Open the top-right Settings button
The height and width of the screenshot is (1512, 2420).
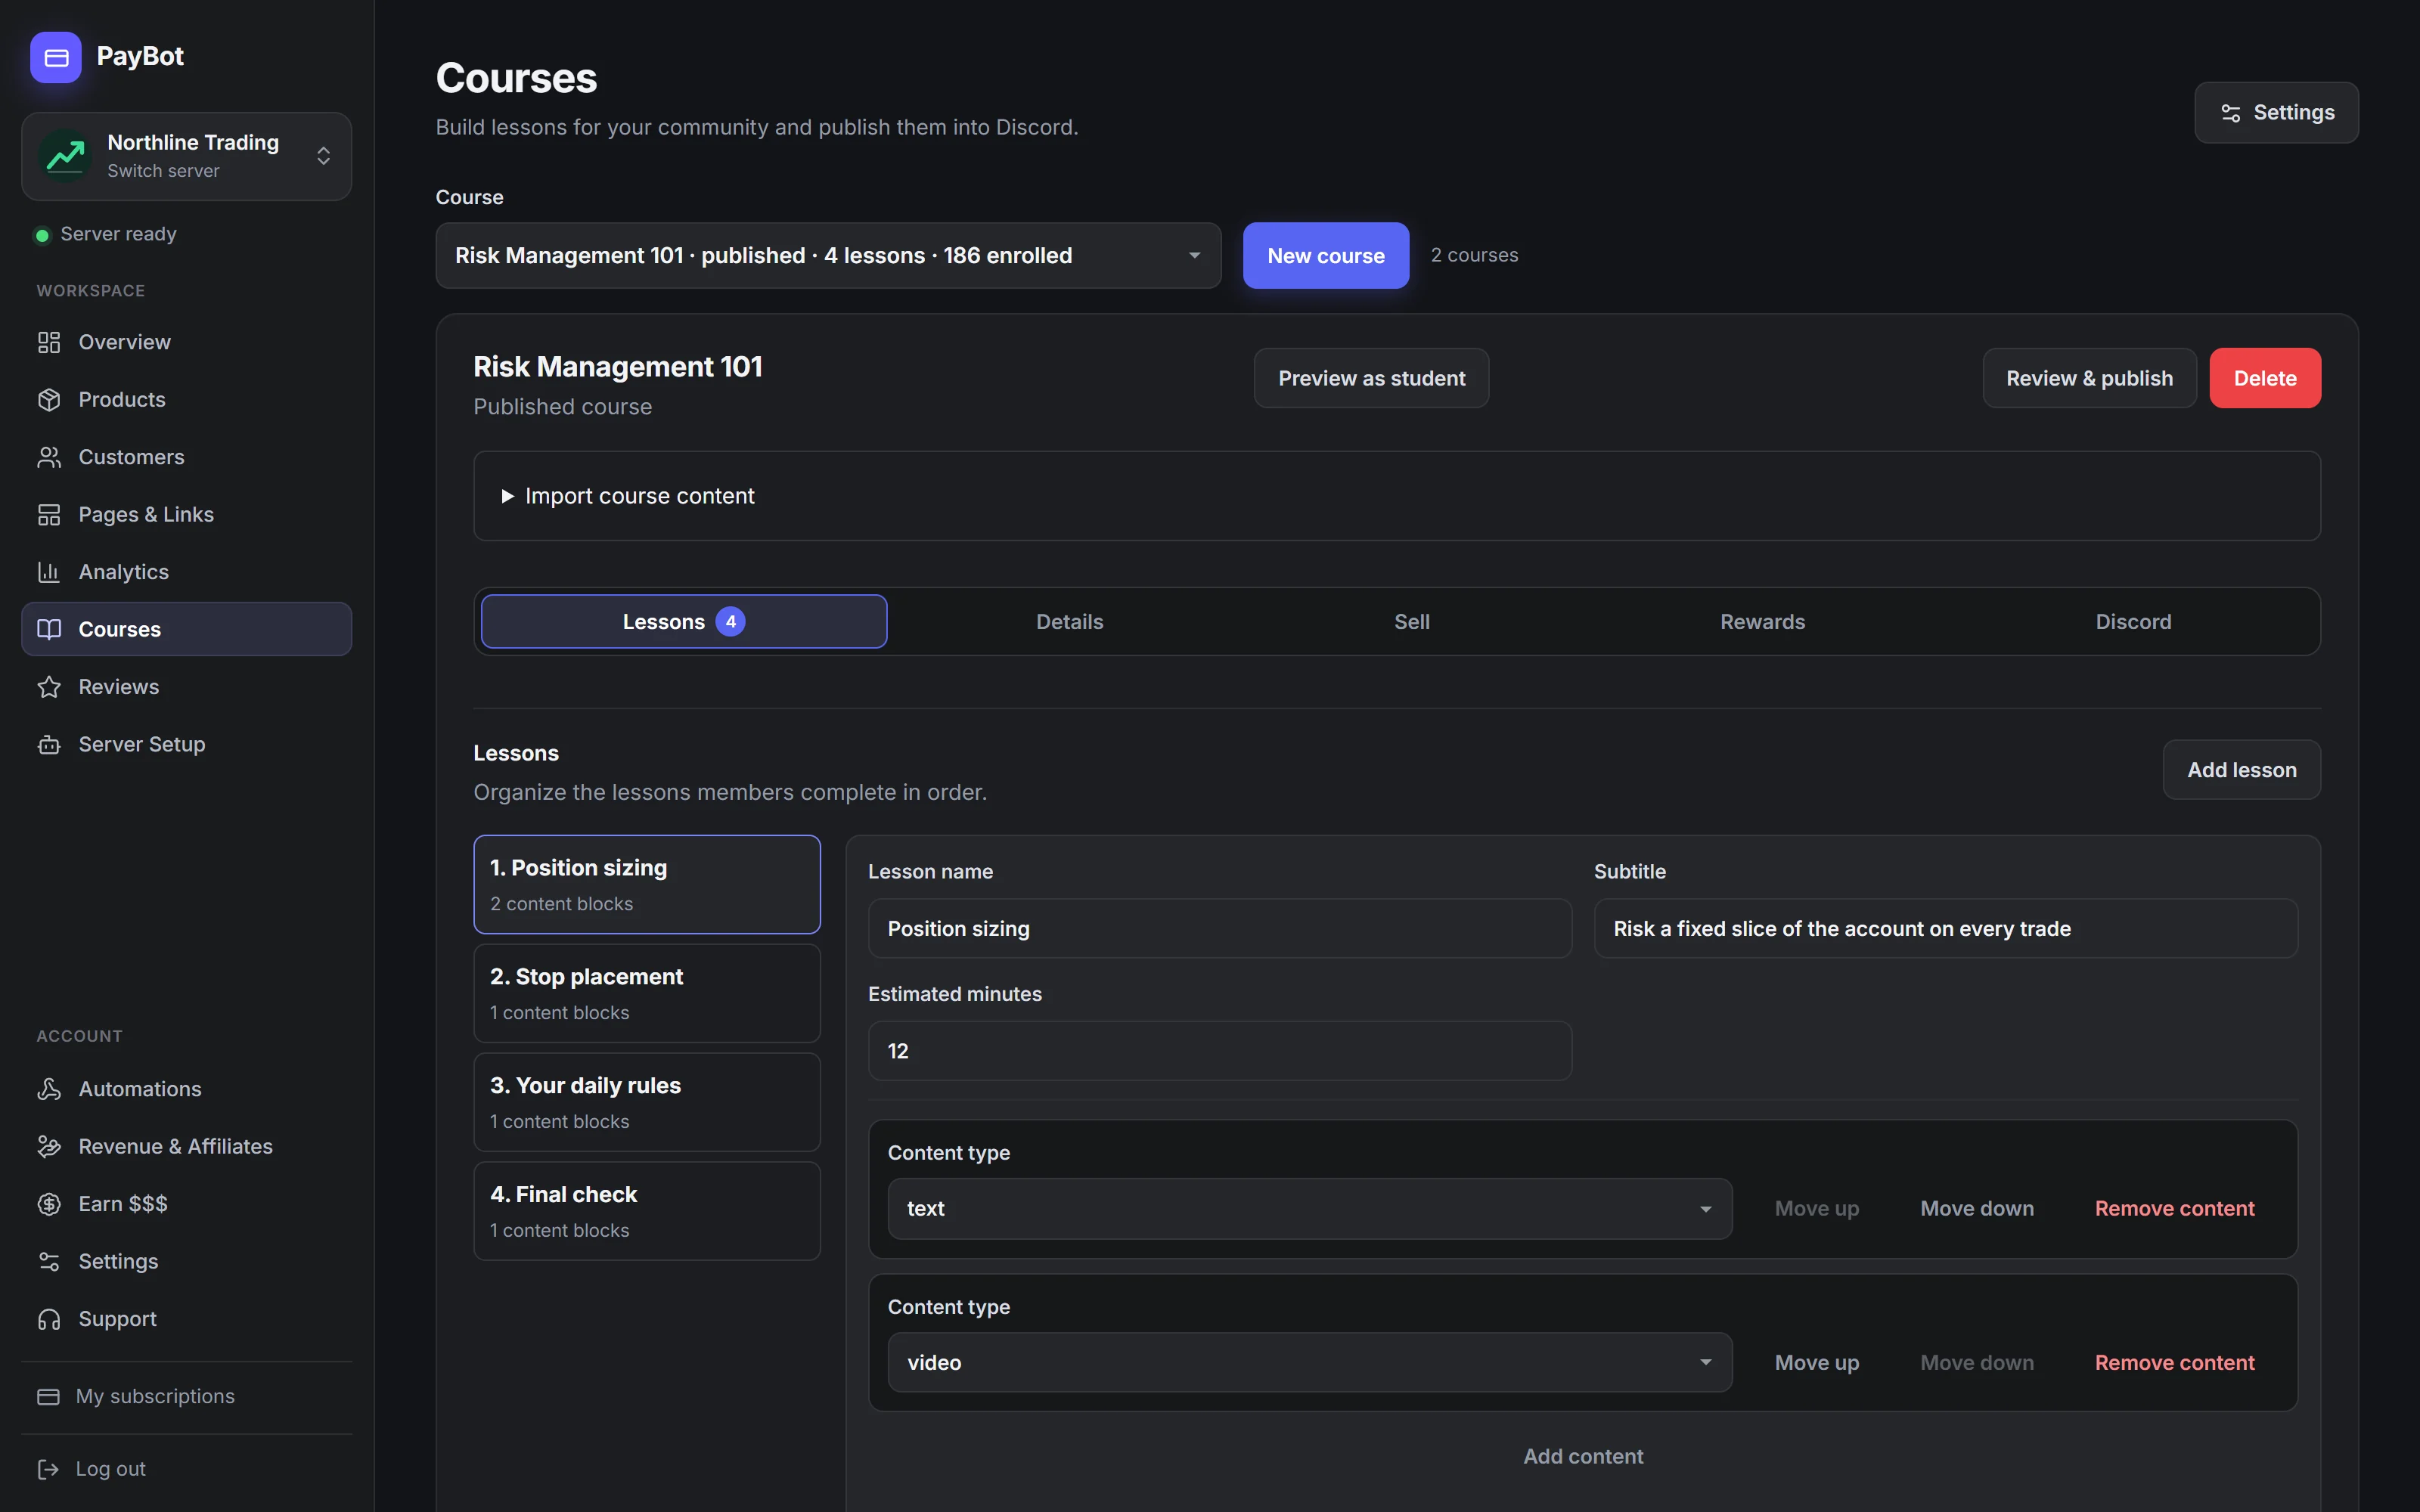click(x=2276, y=113)
